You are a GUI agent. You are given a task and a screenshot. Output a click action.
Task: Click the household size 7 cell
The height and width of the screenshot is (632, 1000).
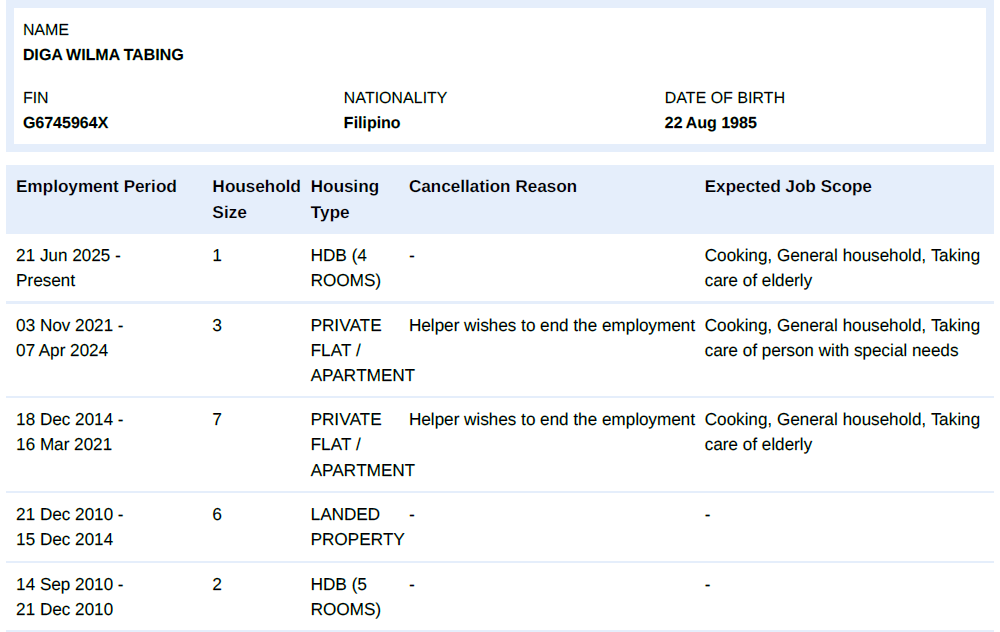click(x=217, y=419)
